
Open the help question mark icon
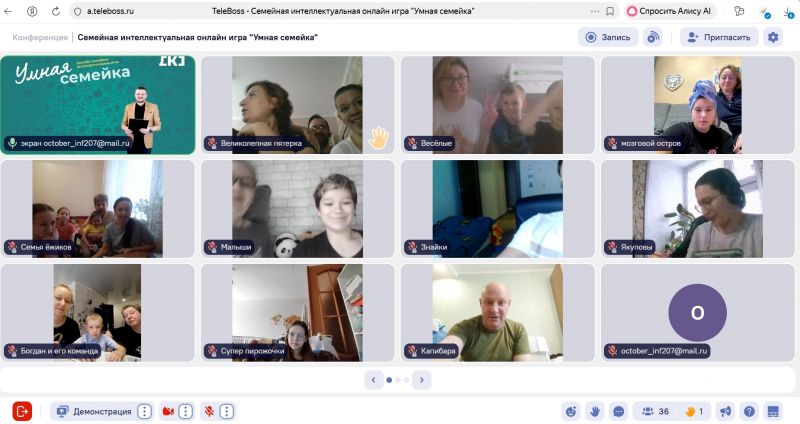point(749,411)
